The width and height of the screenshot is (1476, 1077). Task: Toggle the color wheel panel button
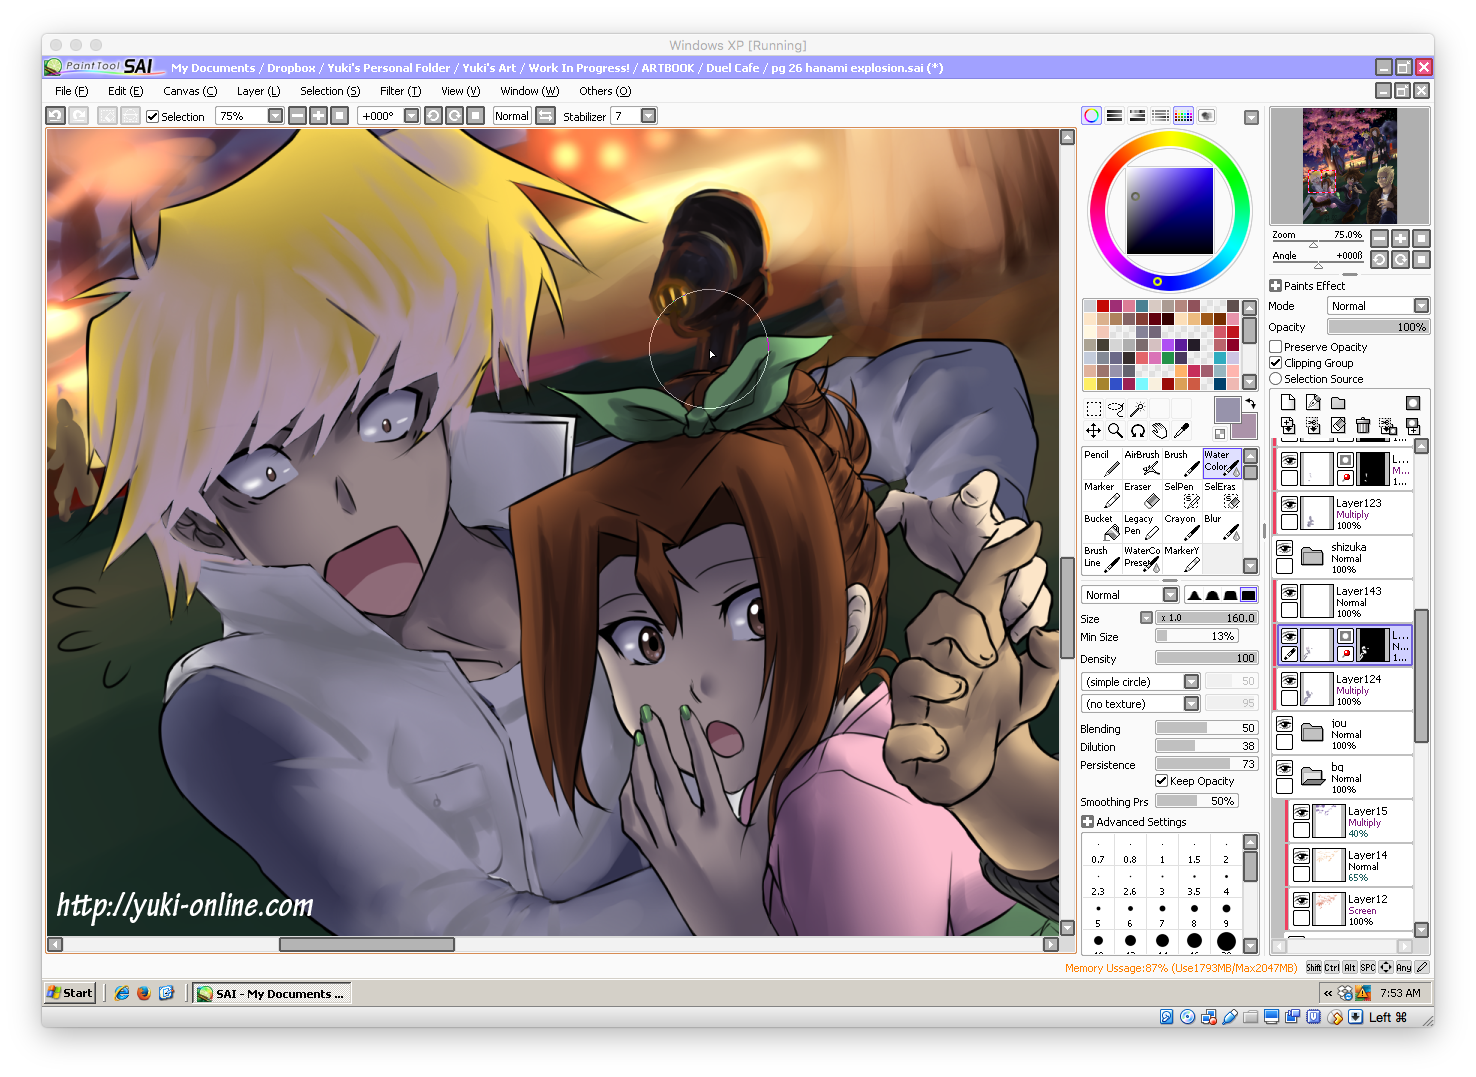click(1092, 116)
